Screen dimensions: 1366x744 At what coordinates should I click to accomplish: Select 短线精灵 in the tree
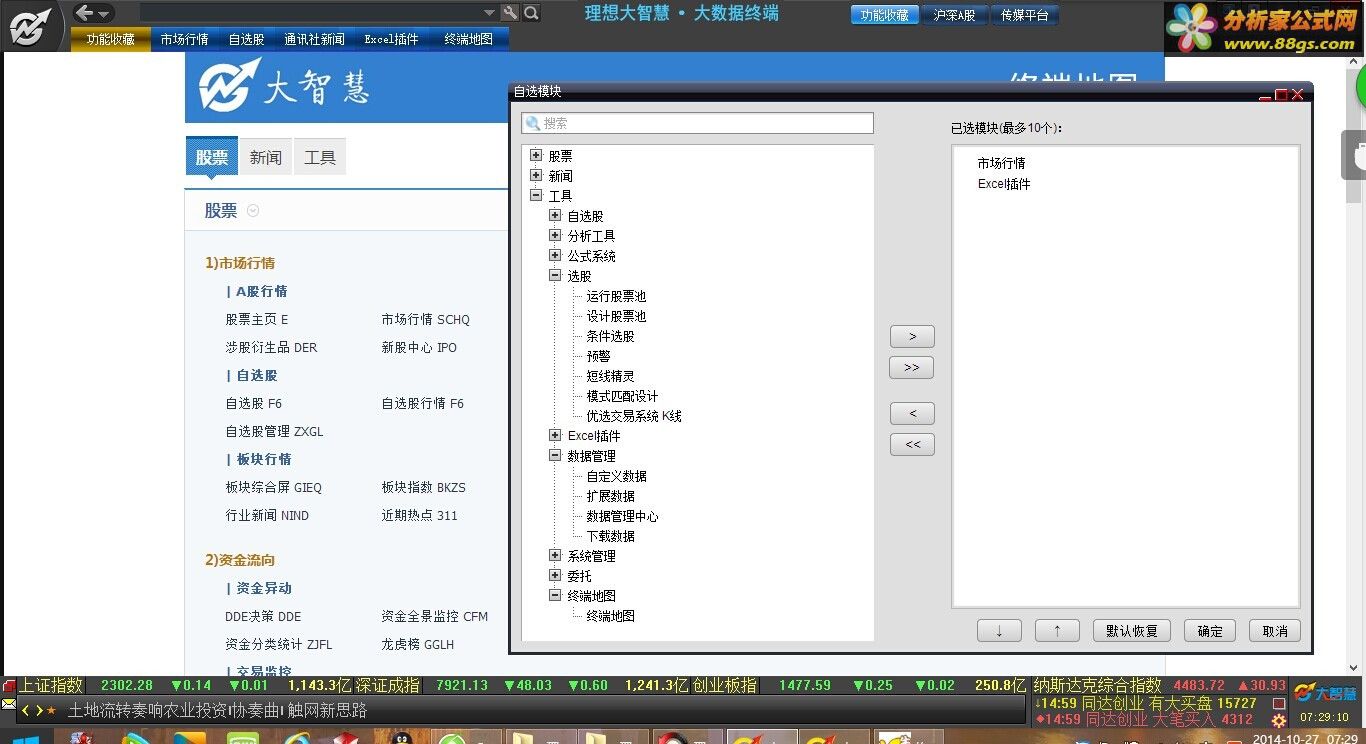click(x=610, y=376)
